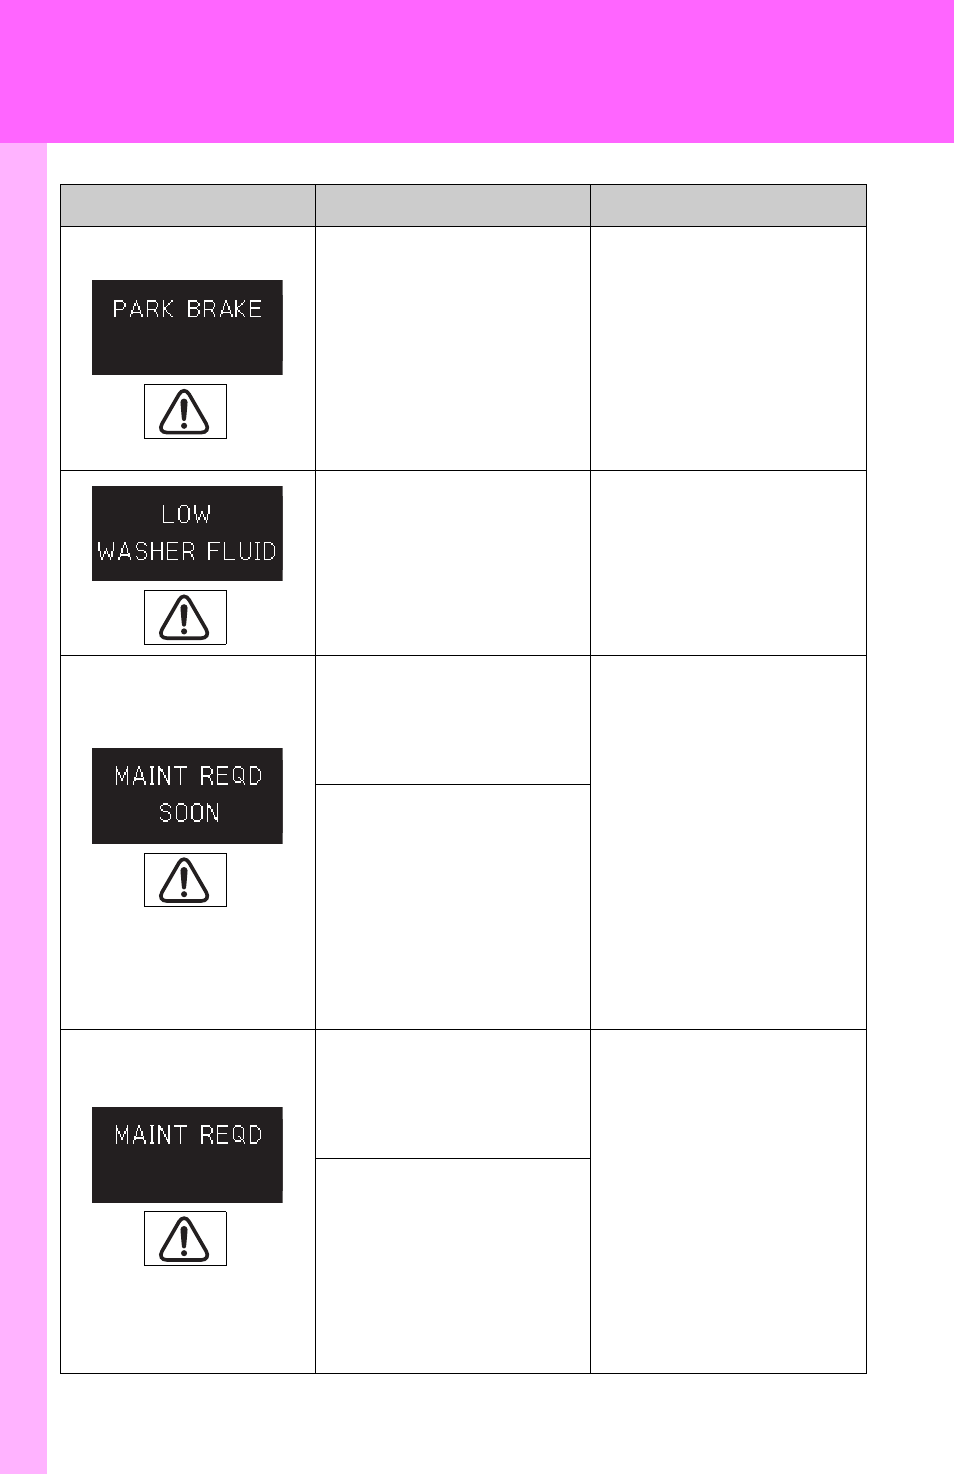The width and height of the screenshot is (954, 1474).
Task: Click right cell of LOW WASHER FLUID row
Action: point(728,563)
